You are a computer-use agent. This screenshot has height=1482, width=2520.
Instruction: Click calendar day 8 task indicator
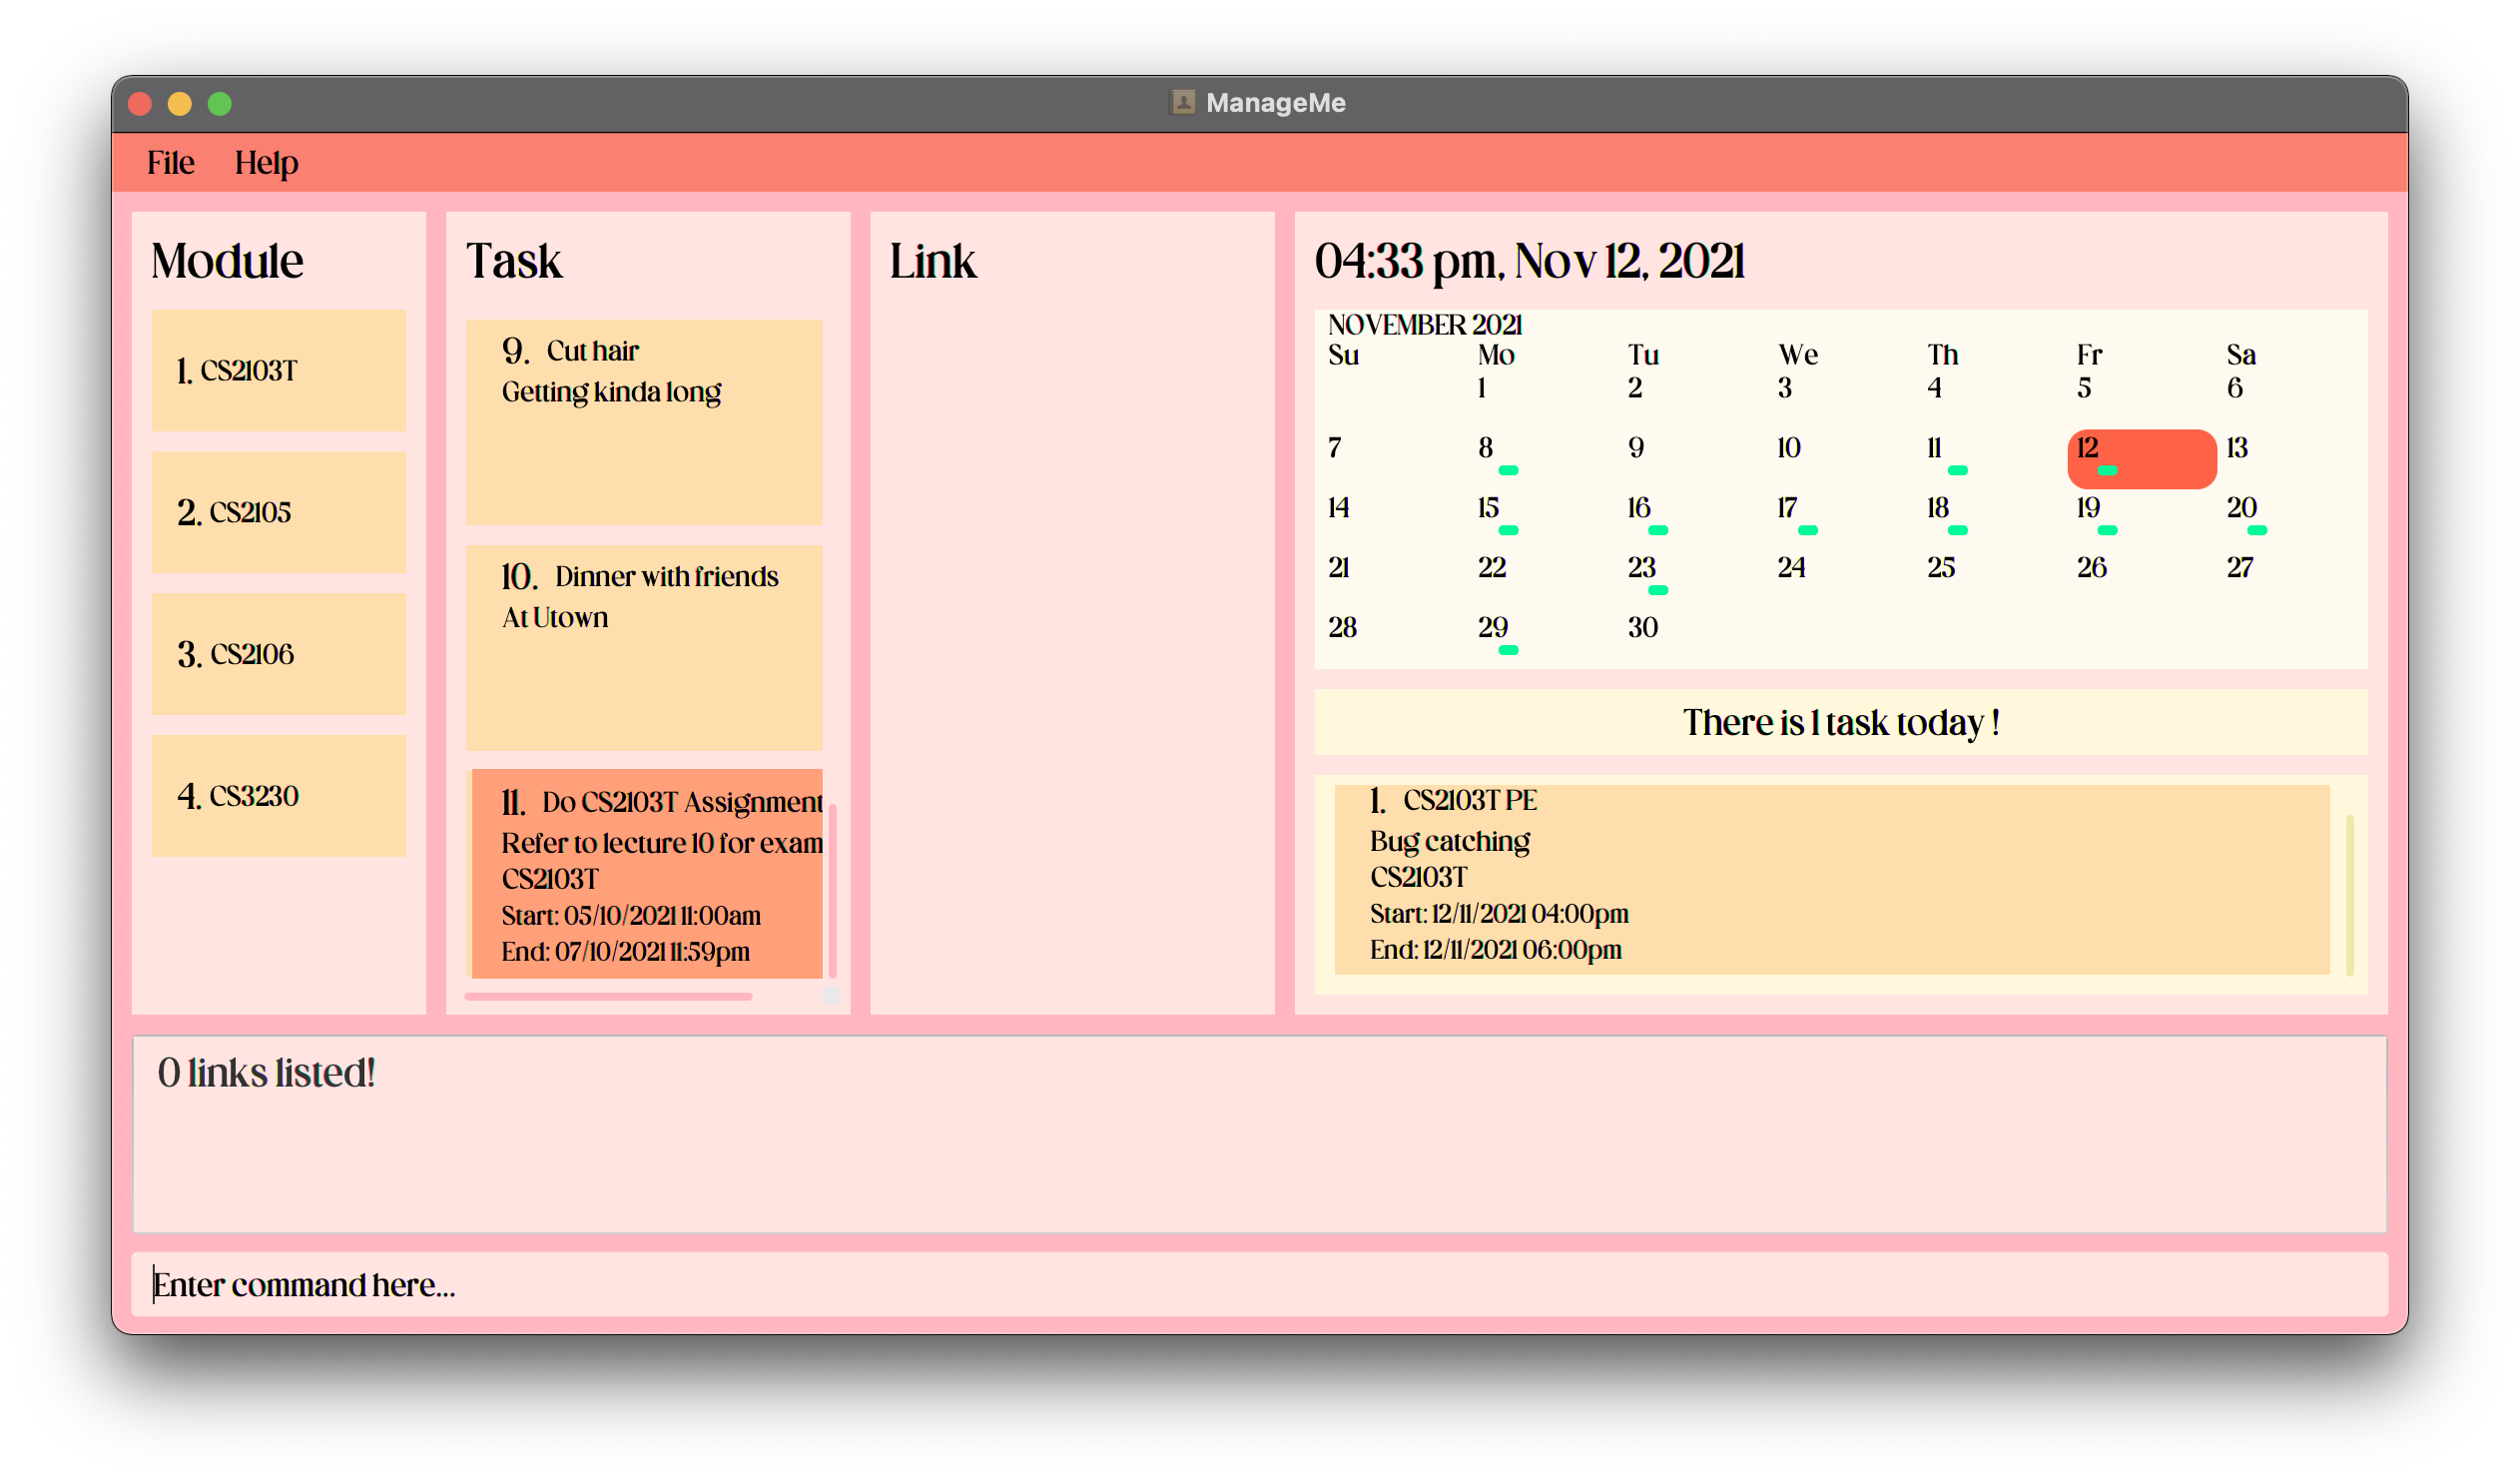point(1508,470)
